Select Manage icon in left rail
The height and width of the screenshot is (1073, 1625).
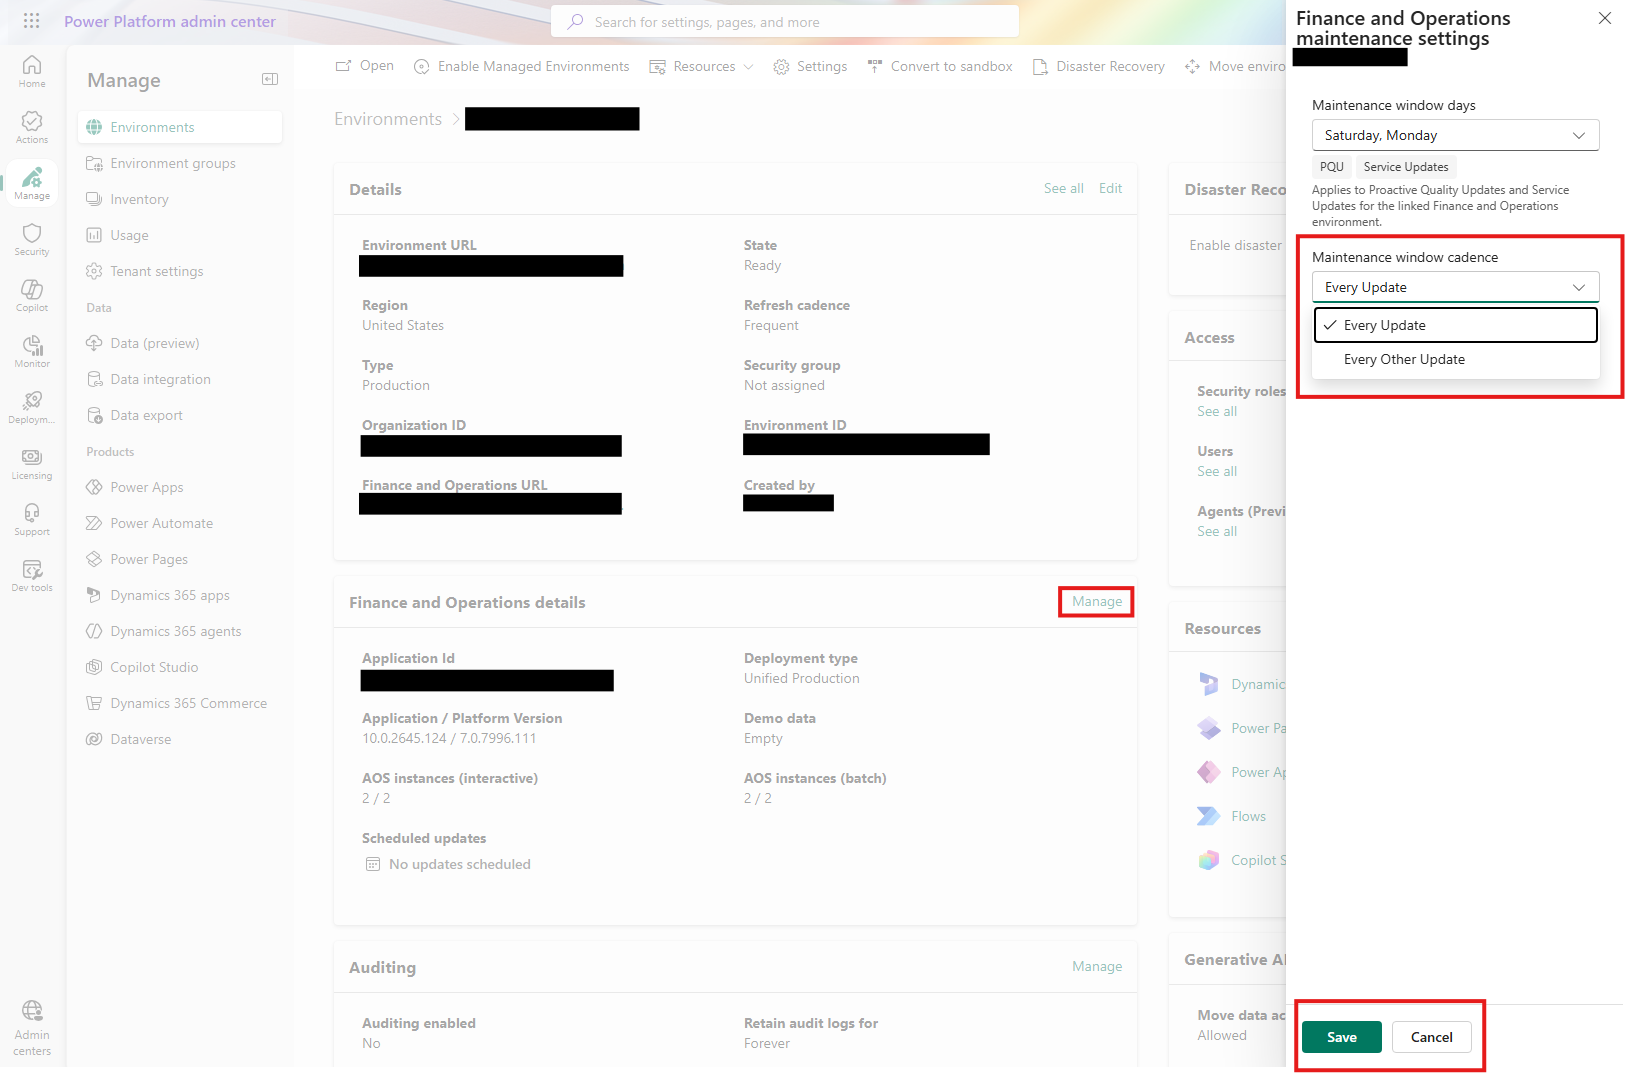(x=32, y=183)
